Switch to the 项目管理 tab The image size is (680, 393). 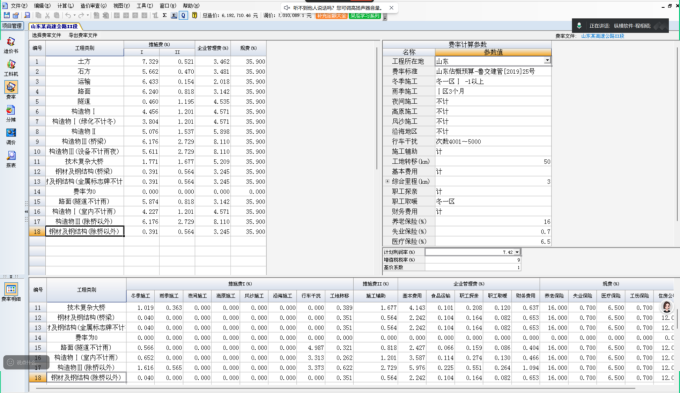[12, 26]
